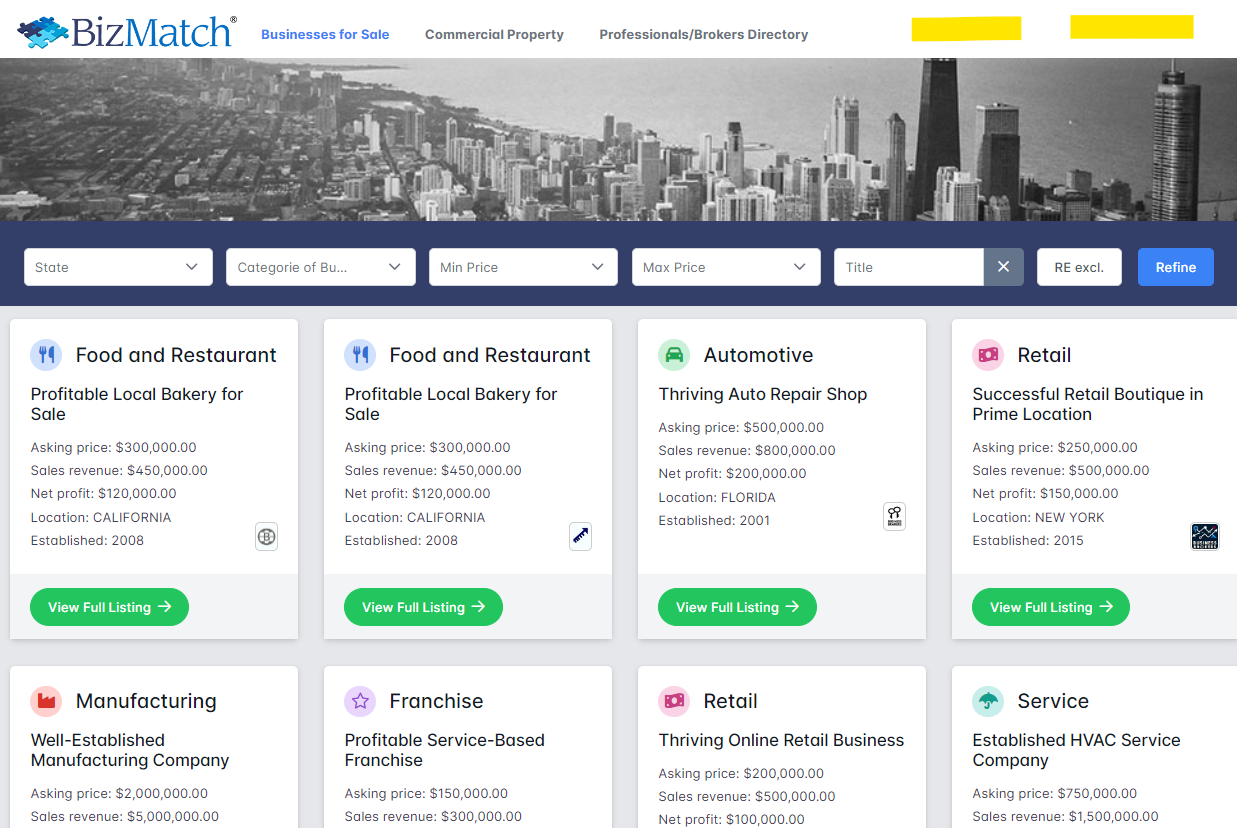The image size is (1237, 828).
Task: Click the fork and knife icon on first card
Action: point(46,354)
